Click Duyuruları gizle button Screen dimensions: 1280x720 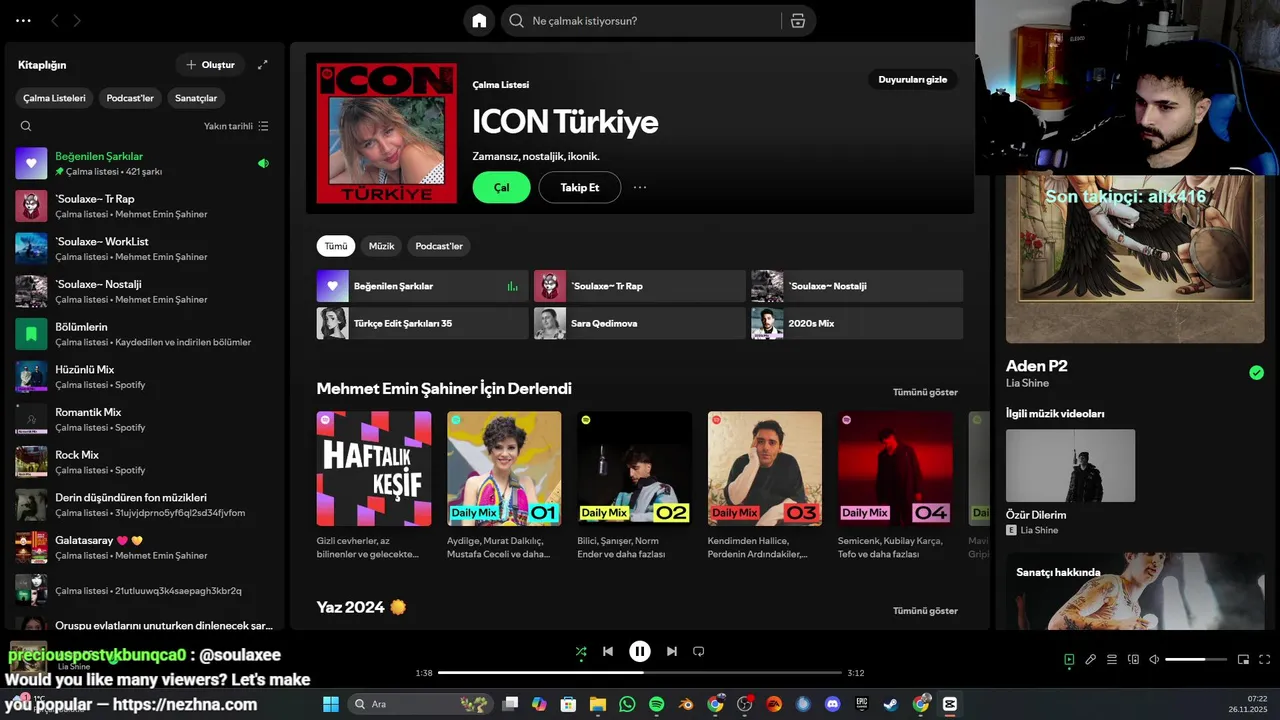(912, 79)
